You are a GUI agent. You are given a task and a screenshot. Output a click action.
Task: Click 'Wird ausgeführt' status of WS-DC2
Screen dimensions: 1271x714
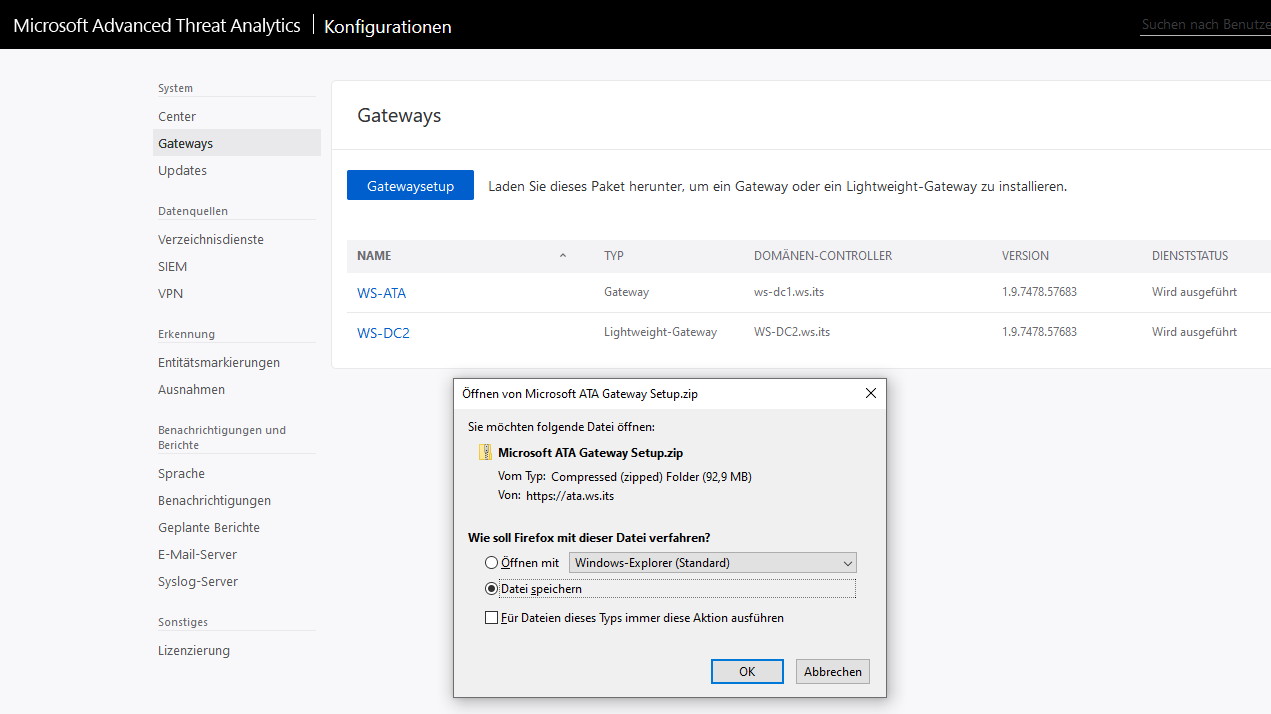point(1194,332)
